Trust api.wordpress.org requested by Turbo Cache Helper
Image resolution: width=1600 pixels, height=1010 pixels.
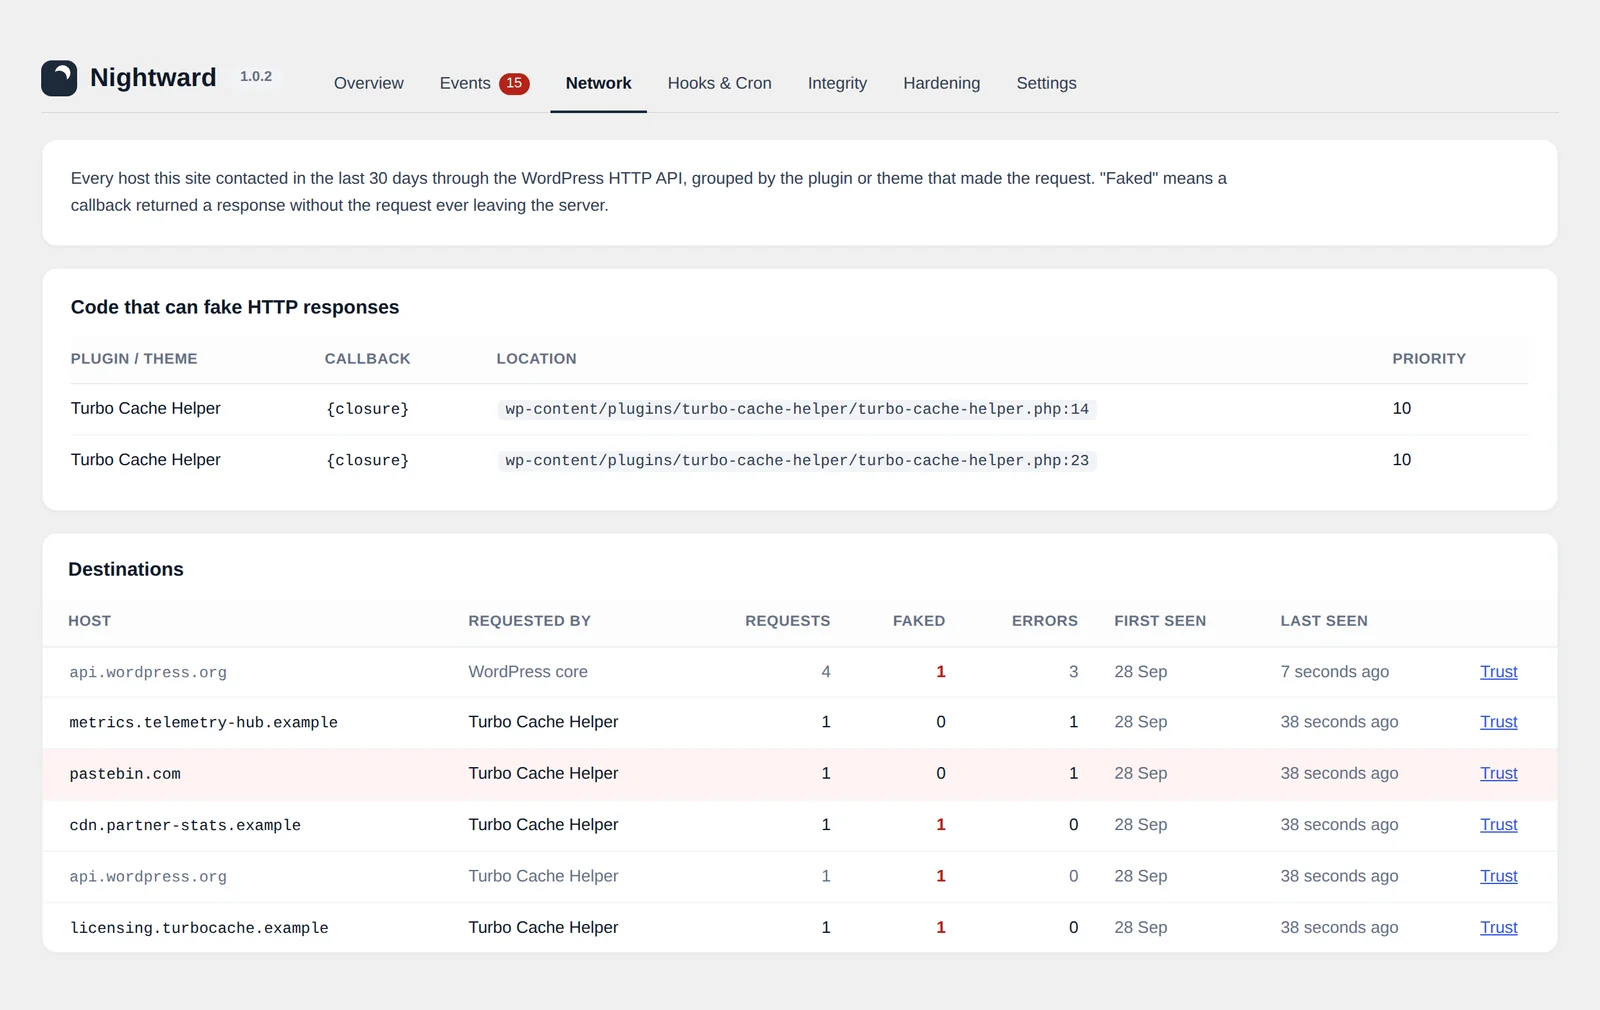pyautogui.click(x=1498, y=876)
